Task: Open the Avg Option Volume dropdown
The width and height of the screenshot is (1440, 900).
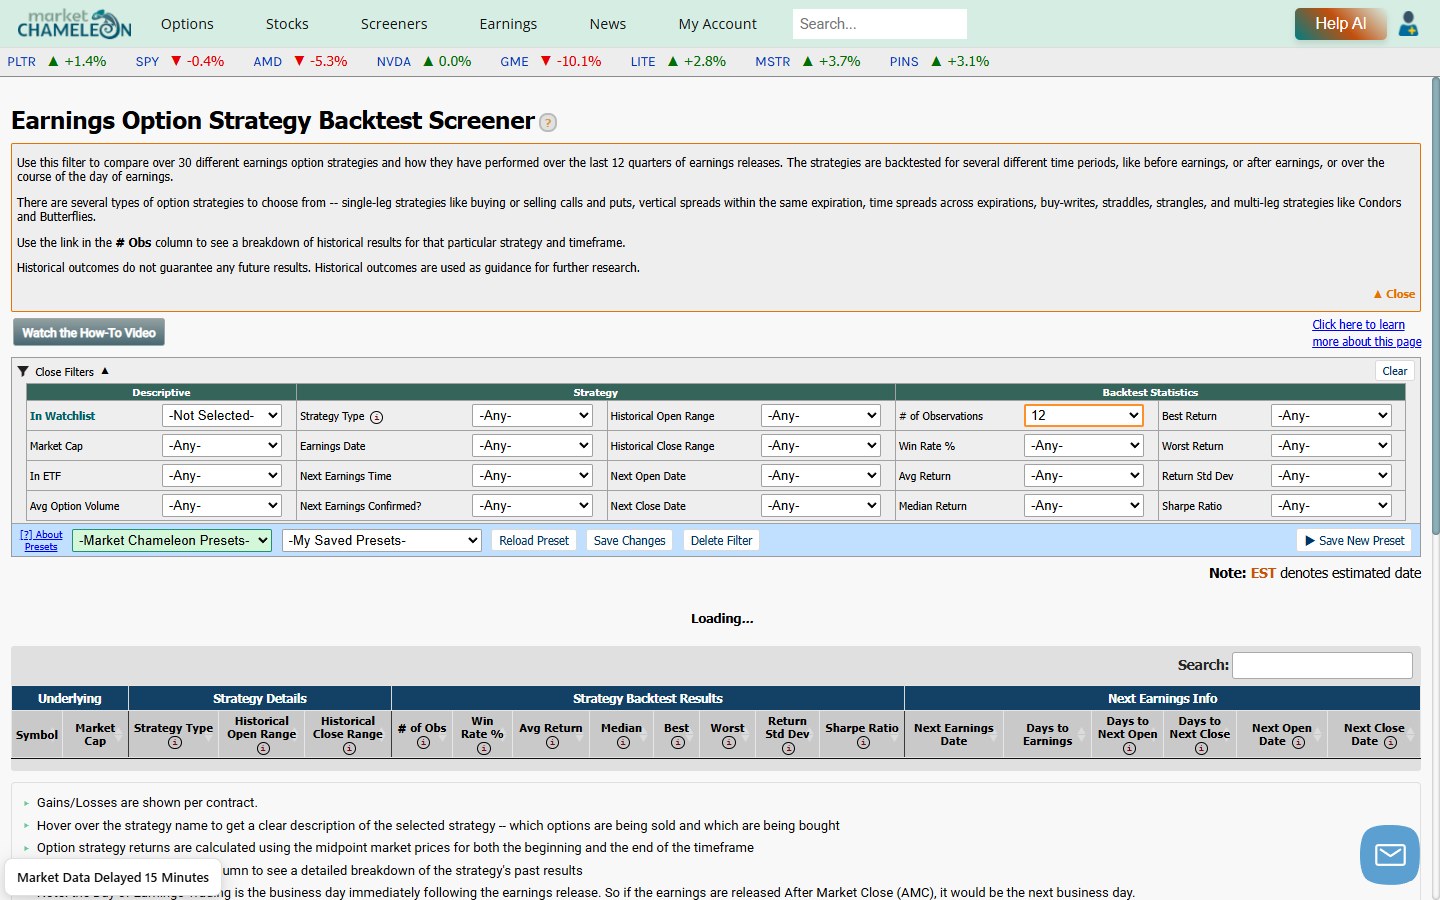Action: 222,506
